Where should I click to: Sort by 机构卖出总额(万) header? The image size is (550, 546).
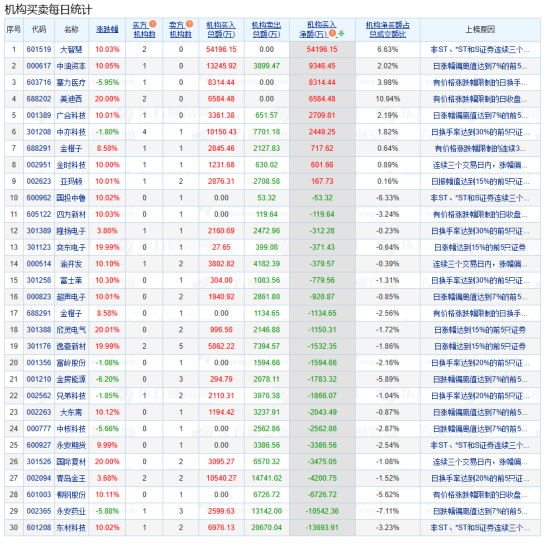(266, 29)
